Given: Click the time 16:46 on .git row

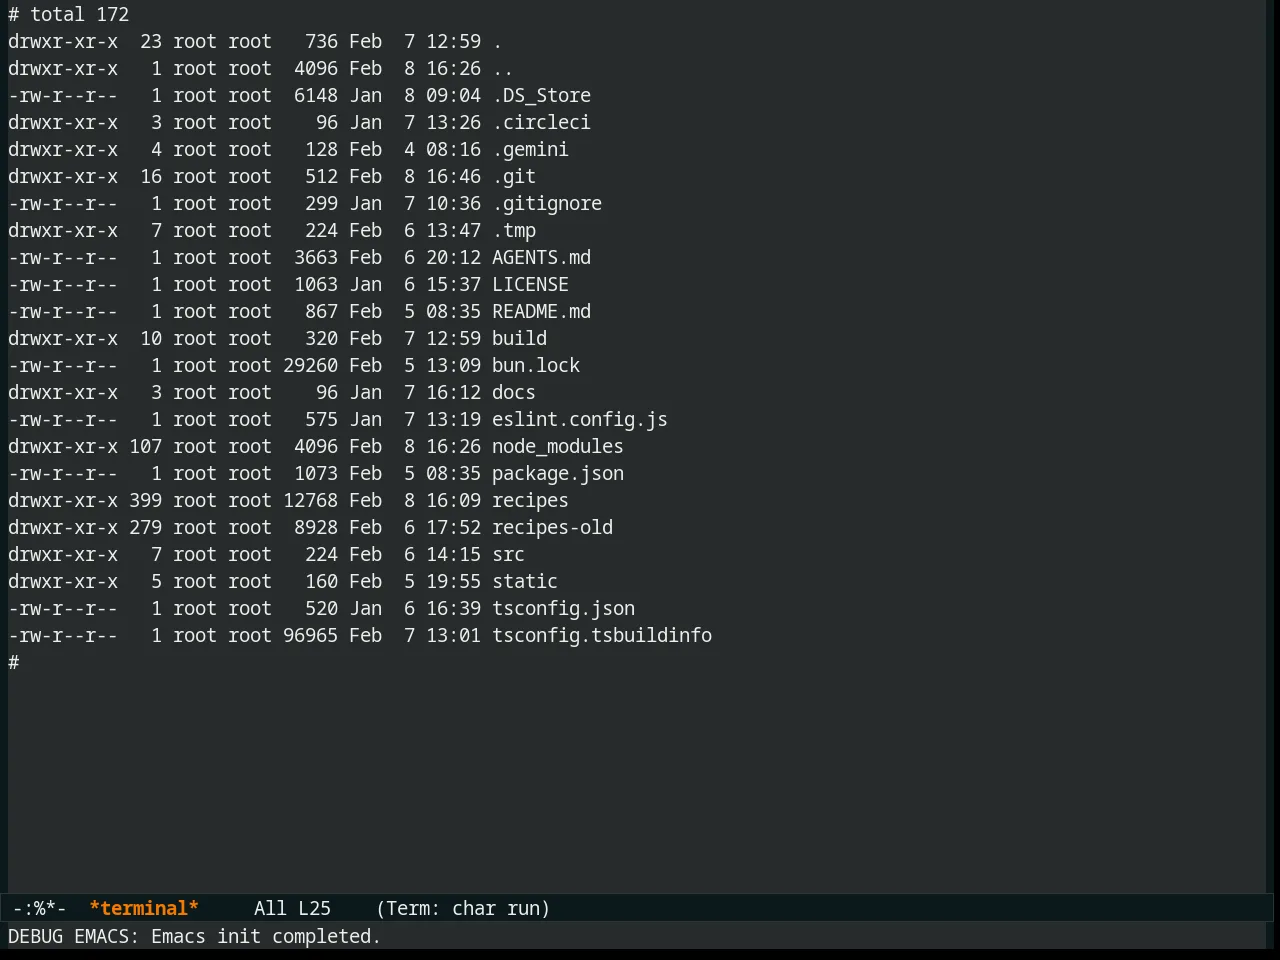Looking at the screenshot, I should click(453, 177).
